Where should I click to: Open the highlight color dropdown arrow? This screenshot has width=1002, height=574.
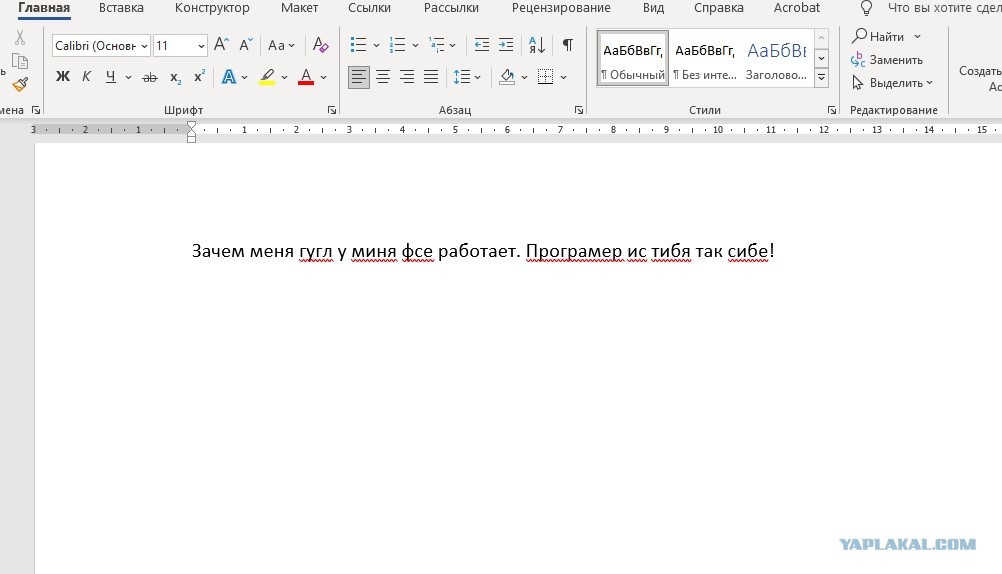(284, 77)
